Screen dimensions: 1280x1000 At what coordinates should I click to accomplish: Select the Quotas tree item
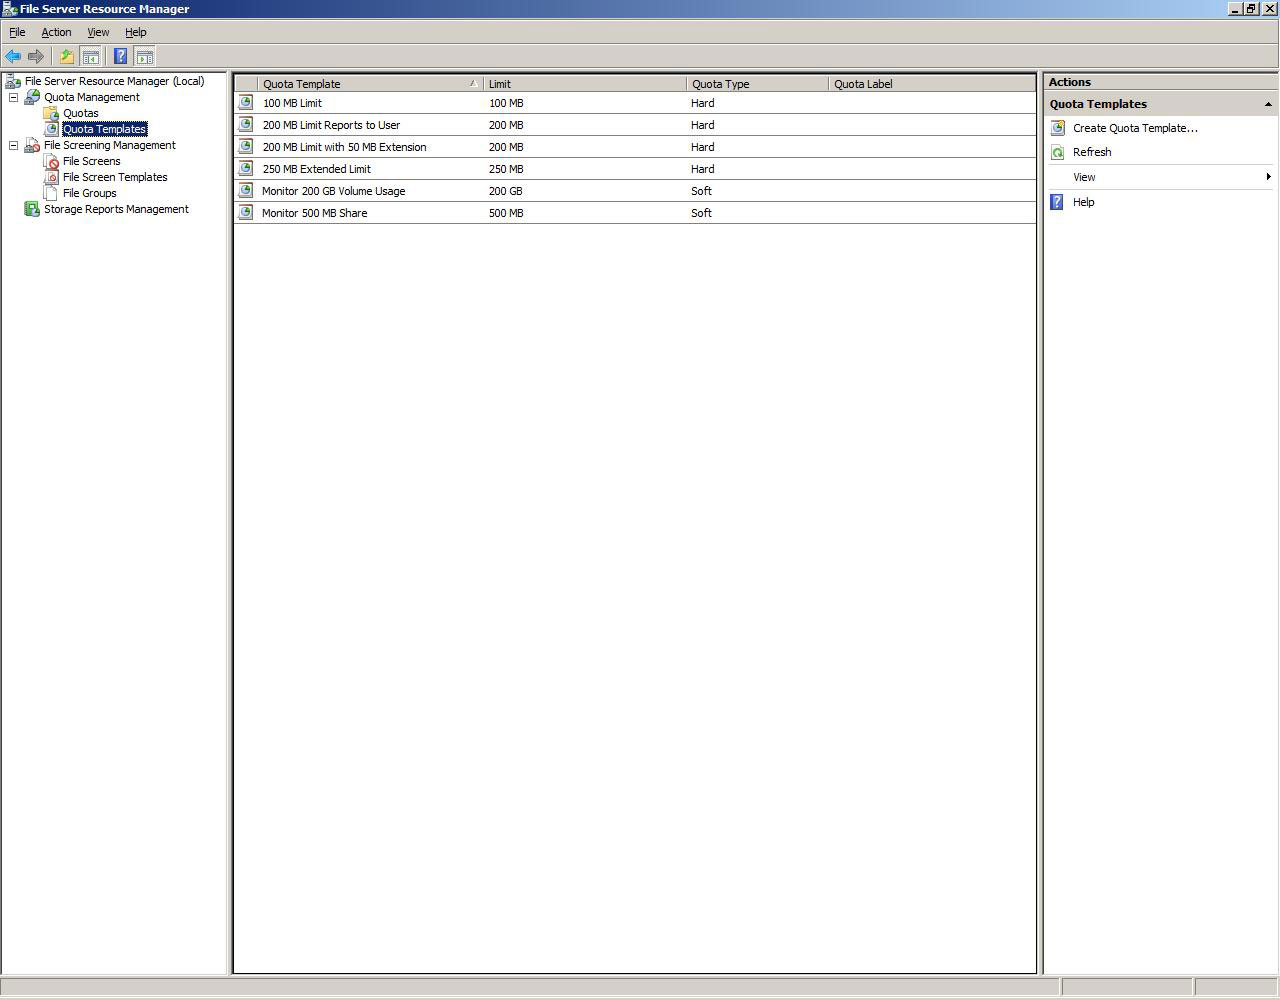point(81,113)
